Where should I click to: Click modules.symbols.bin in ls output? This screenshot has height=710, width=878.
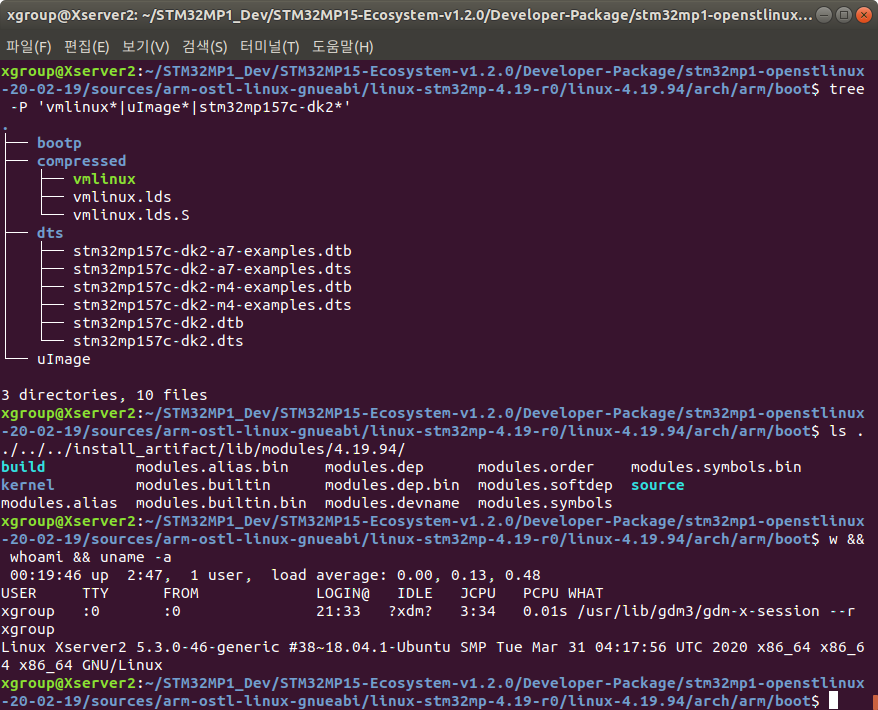pyautogui.click(x=716, y=467)
